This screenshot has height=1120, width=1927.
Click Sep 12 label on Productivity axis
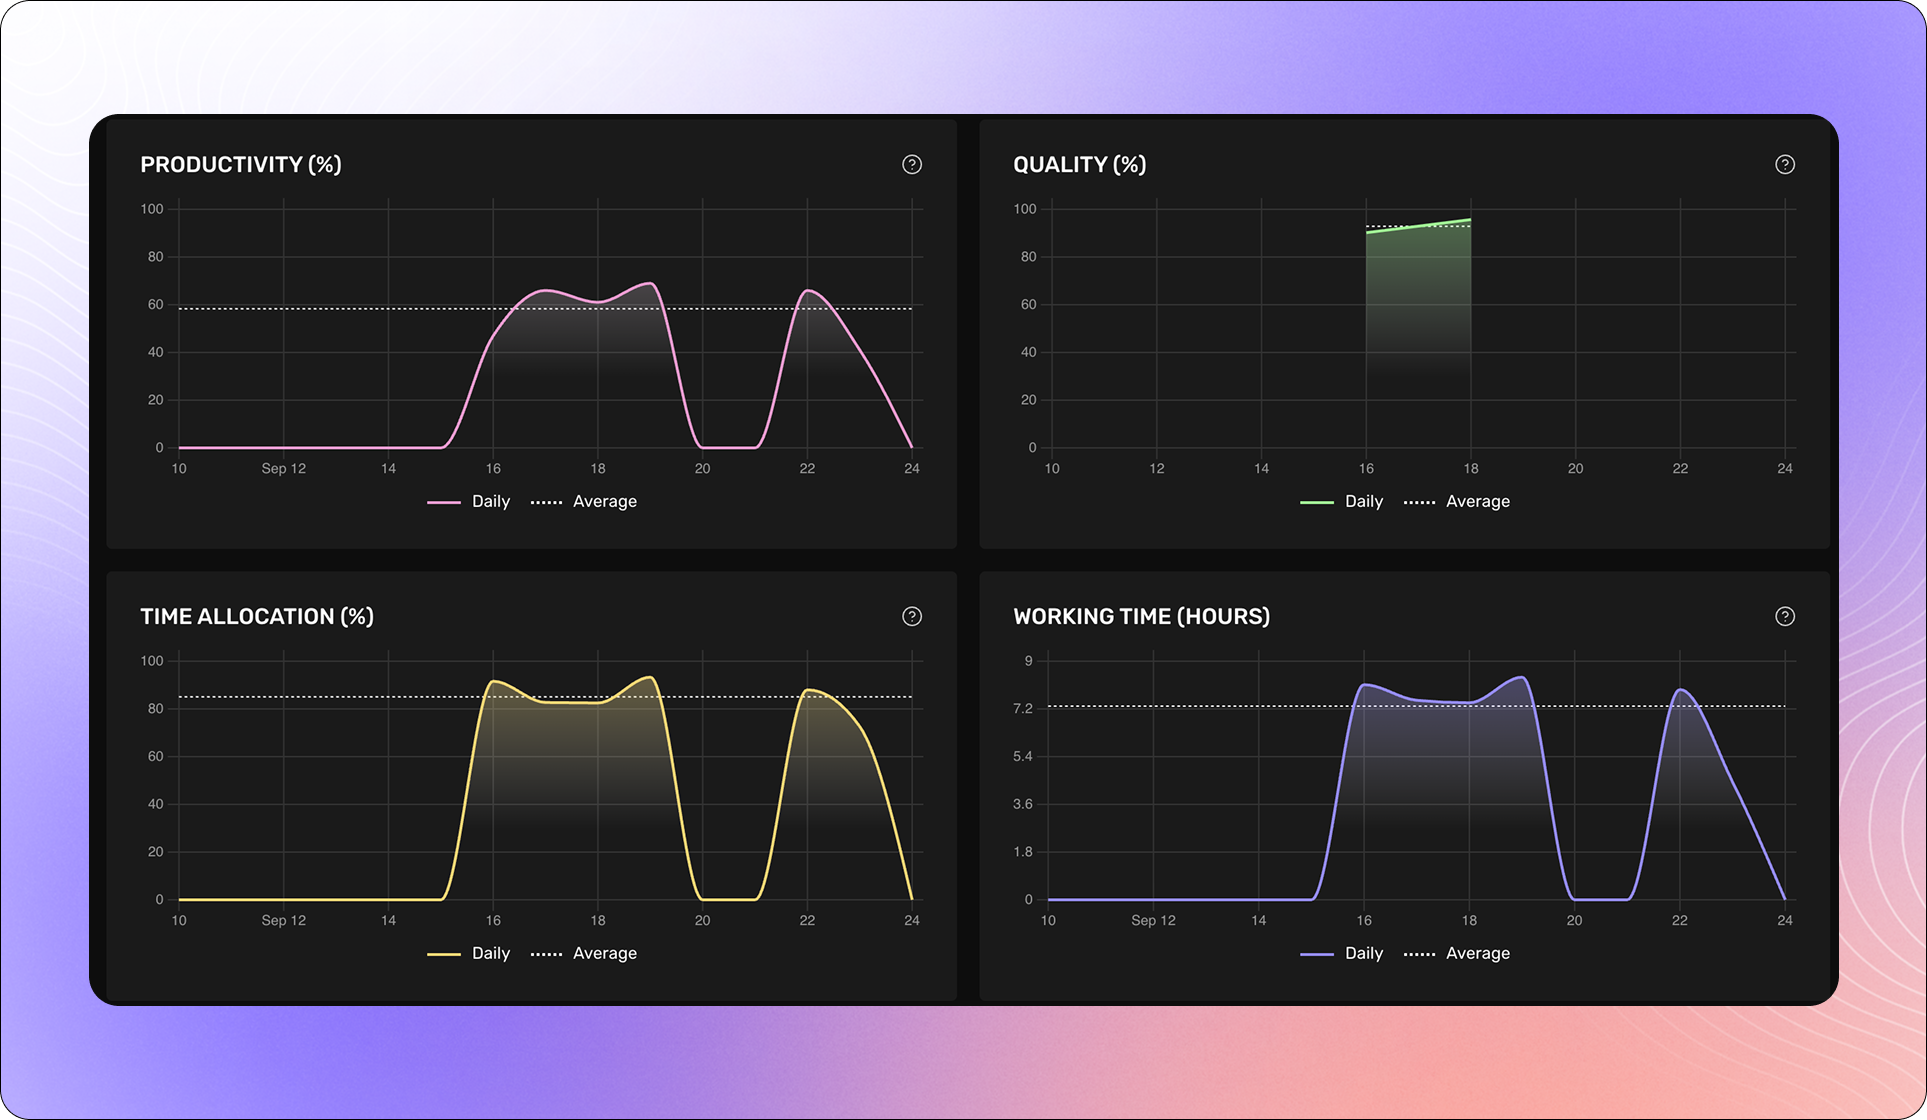click(283, 469)
